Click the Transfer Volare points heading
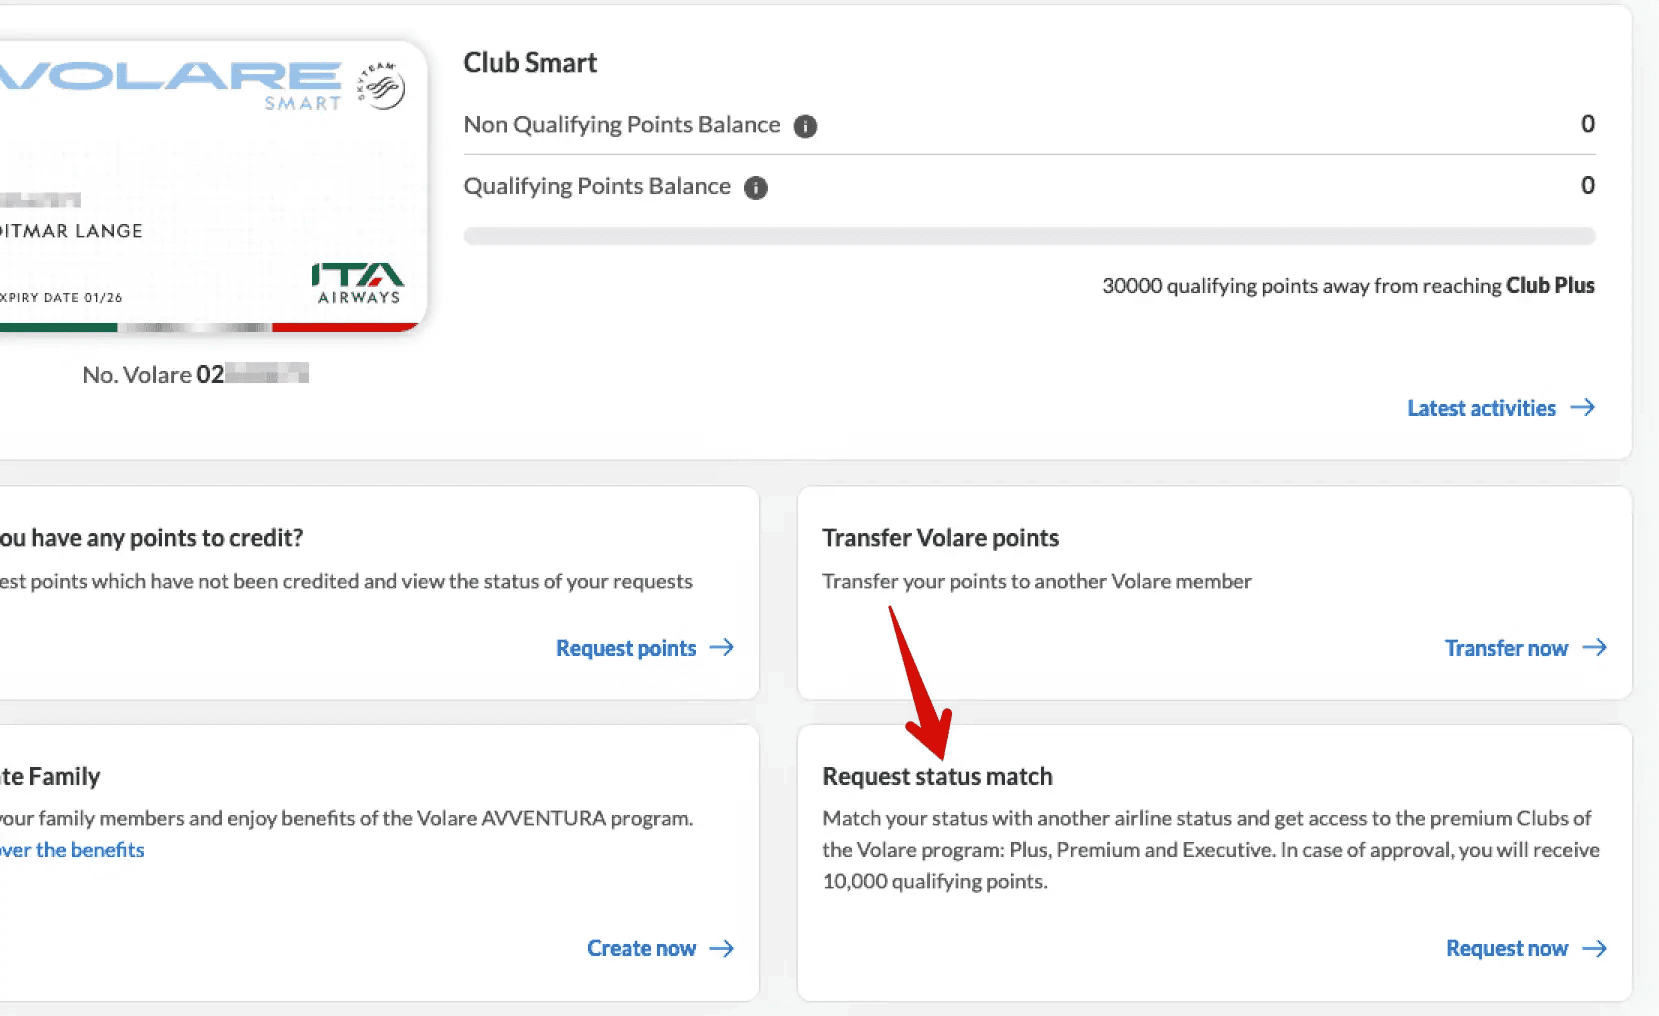 tap(940, 538)
